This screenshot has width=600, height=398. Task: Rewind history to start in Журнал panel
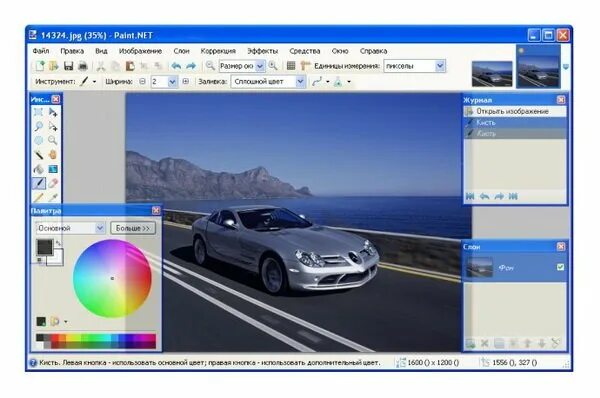(470, 196)
